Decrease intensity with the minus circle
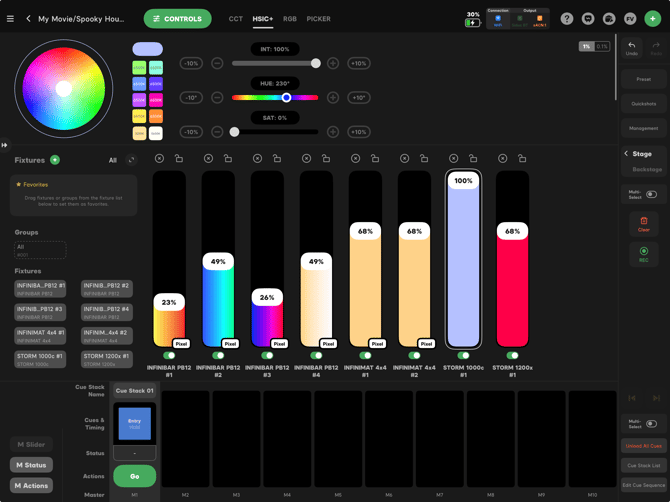 point(217,64)
